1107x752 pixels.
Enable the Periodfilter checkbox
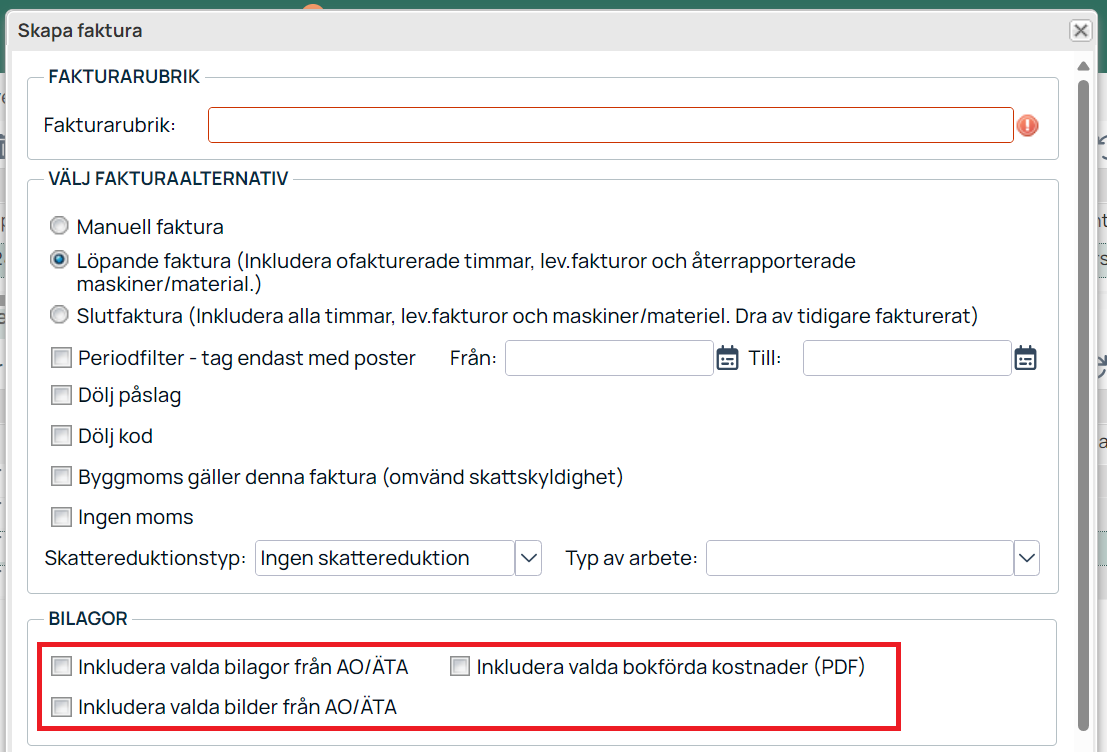click(x=62, y=358)
